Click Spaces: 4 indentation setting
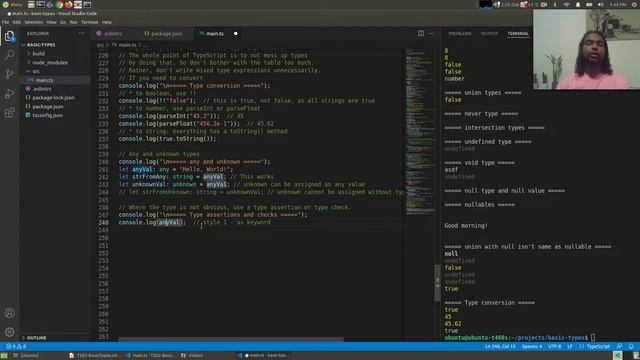This screenshot has height=360, width=640. coord(532,346)
